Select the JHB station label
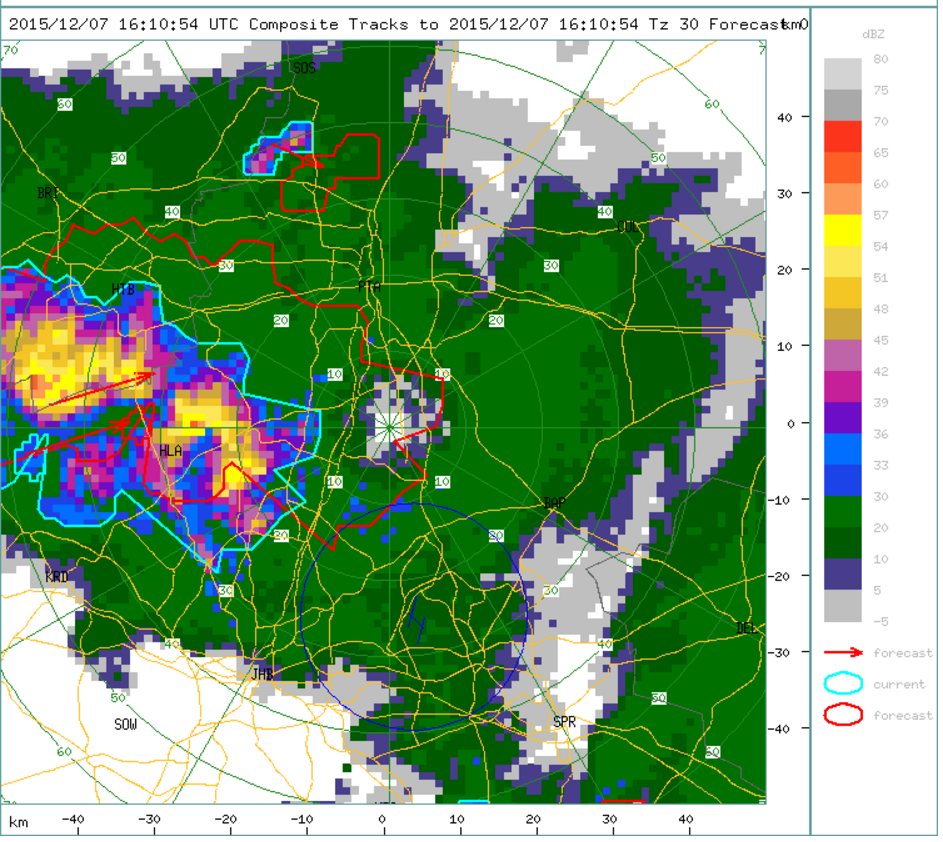Screen dimensions: 943x842 pyautogui.click(x=263, y=676)
